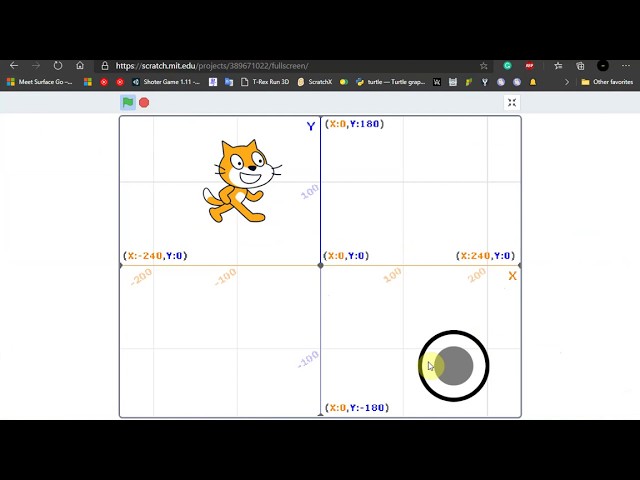
Task: Add this page to favorites with the star
Action: pyautogui.click(x=484, y=66)
